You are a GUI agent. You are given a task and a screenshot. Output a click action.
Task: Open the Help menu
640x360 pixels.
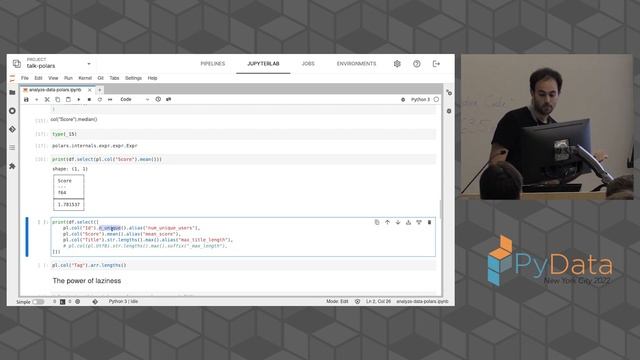(x=152, y=78)
